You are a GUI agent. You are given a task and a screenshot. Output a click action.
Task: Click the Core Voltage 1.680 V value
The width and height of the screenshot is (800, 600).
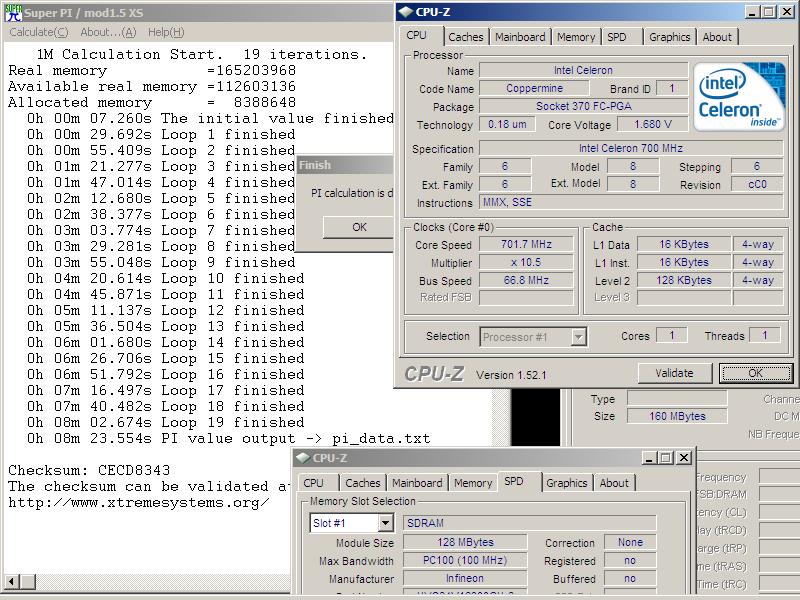pos(653,124)
